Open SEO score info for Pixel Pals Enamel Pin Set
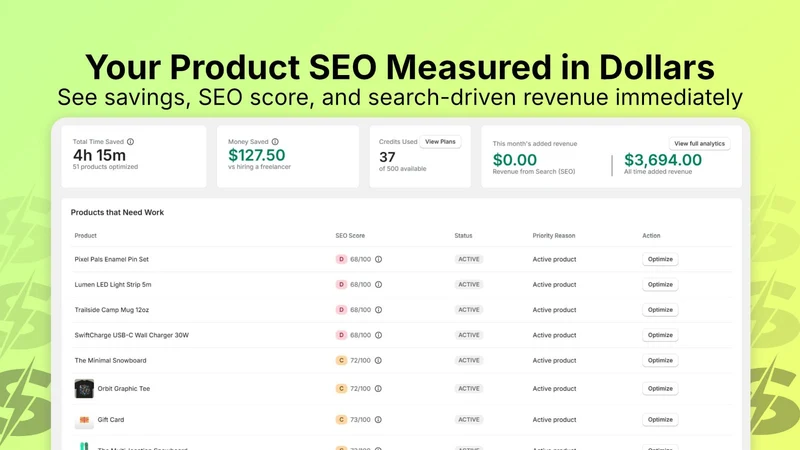The width and height of the screenshot is (800, 450). point(379,259)
